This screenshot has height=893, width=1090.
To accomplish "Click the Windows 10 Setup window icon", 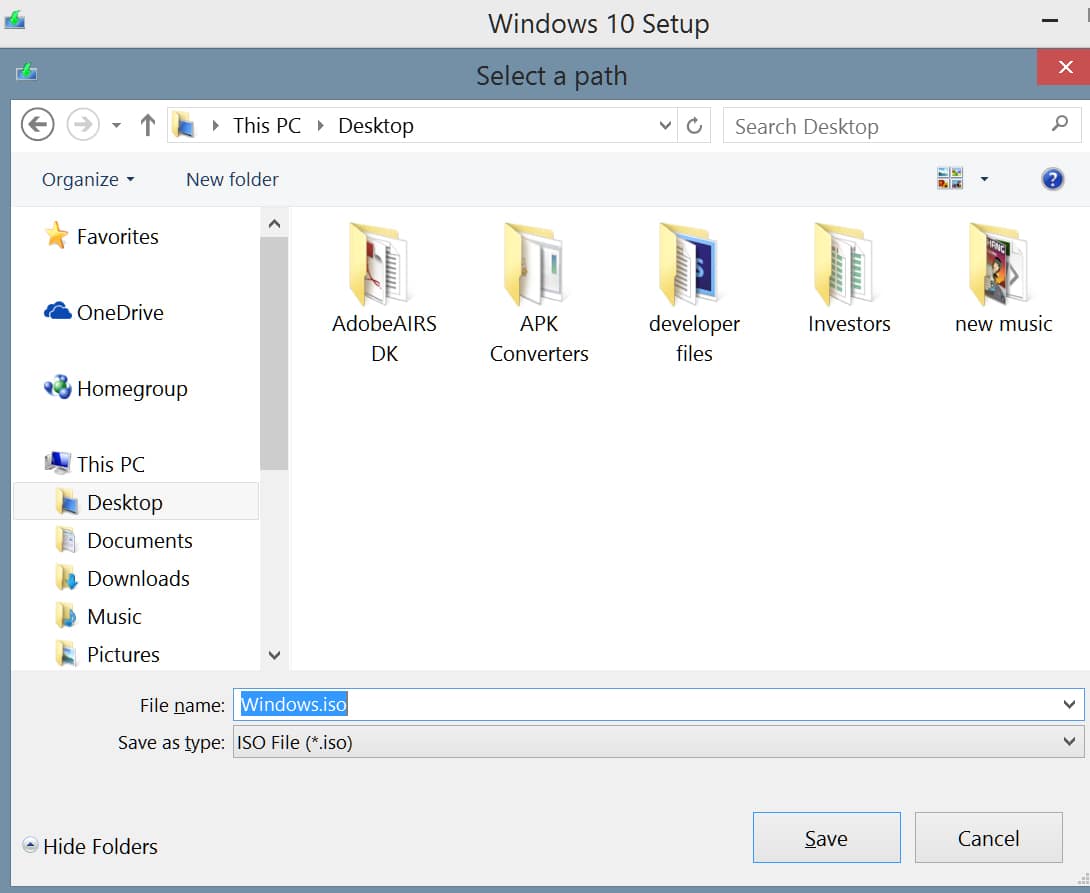I will pos(15,19).
